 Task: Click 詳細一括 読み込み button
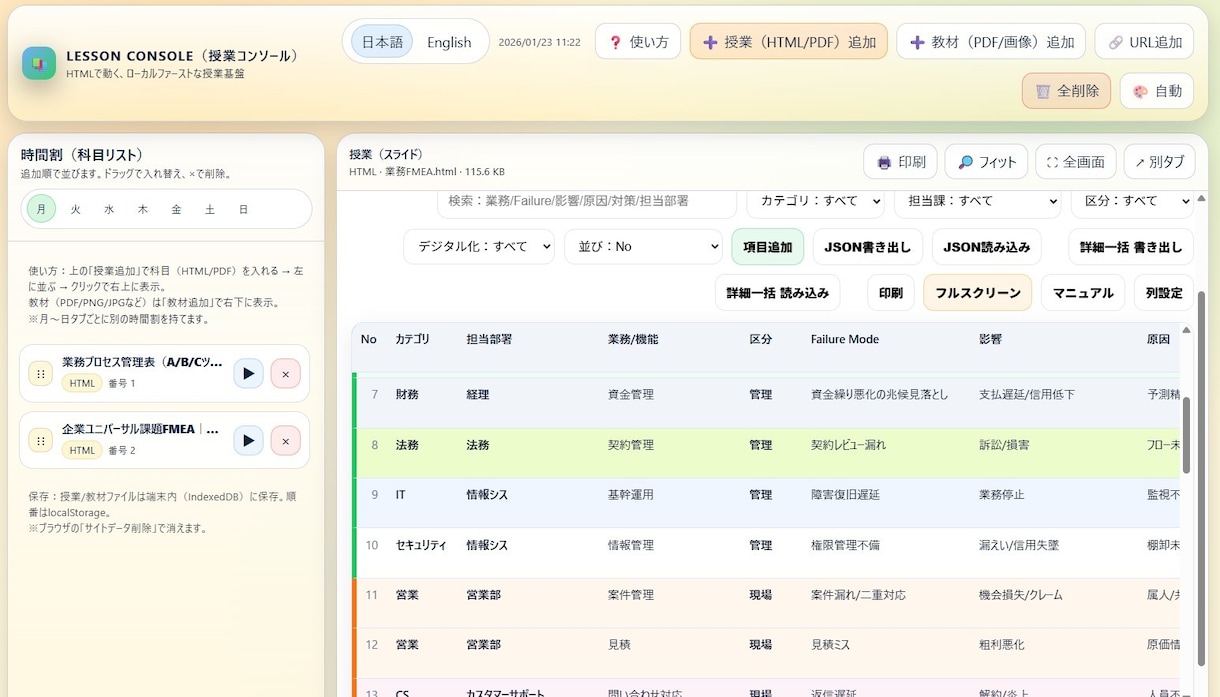pos(778,293)
